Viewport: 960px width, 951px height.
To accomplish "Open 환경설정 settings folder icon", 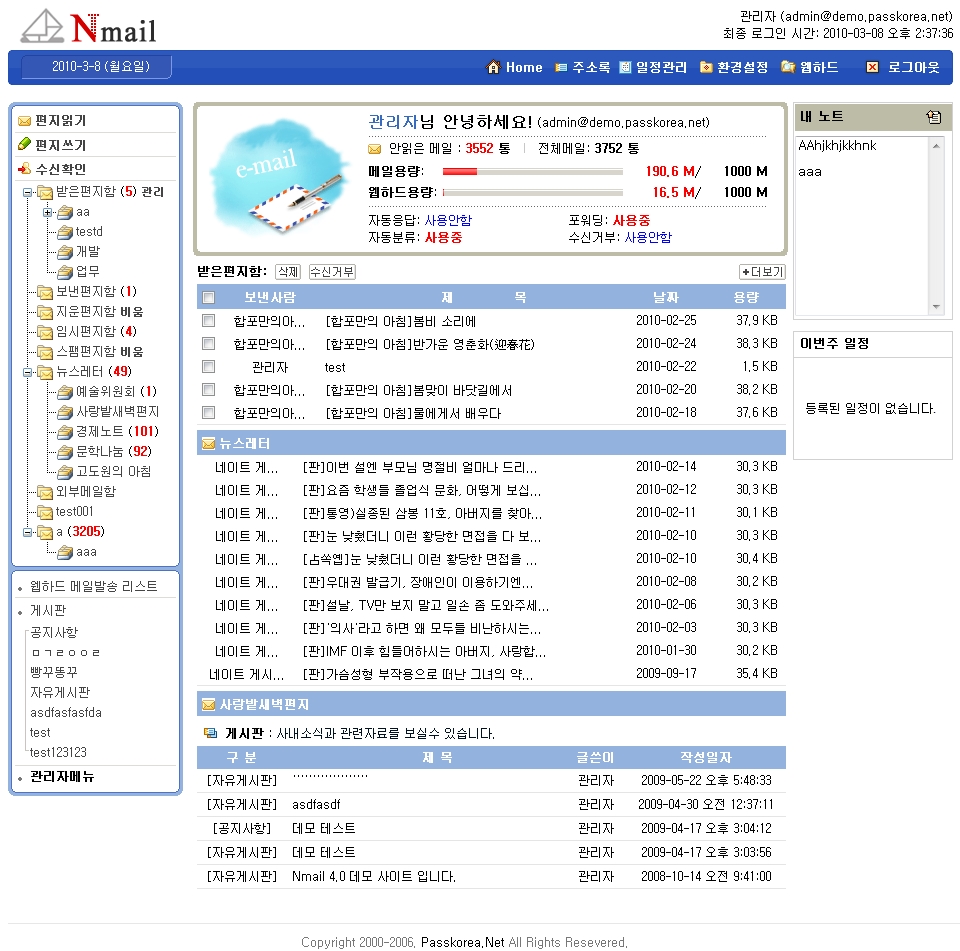I will (706, 68).
